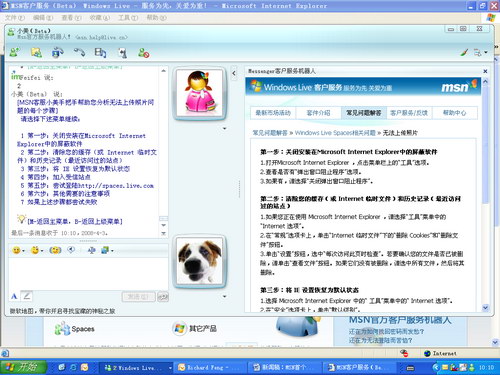Viewport: 500px width, 375px height.
Task: Close the Messenger客户服务机器人 panel
Action: 485,71
